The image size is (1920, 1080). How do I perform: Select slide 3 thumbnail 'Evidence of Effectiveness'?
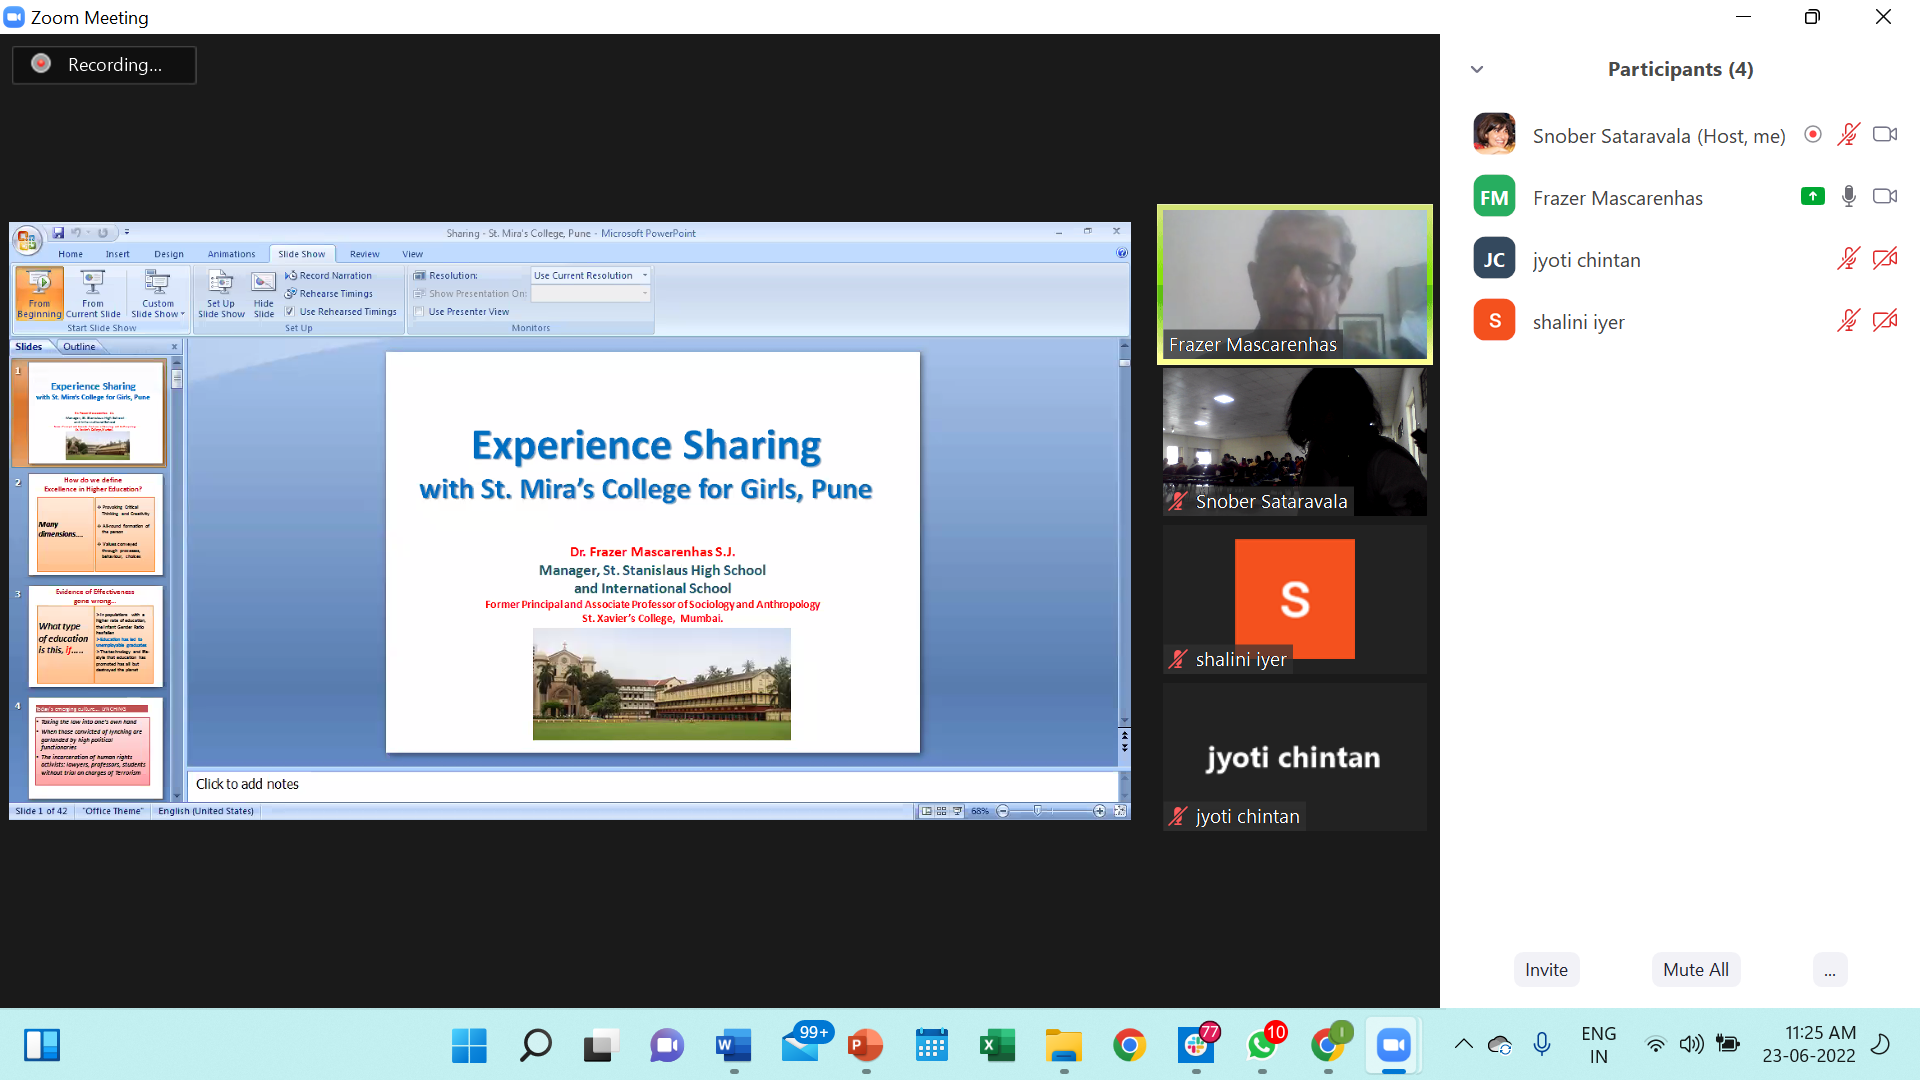click(x=96, y=636)
